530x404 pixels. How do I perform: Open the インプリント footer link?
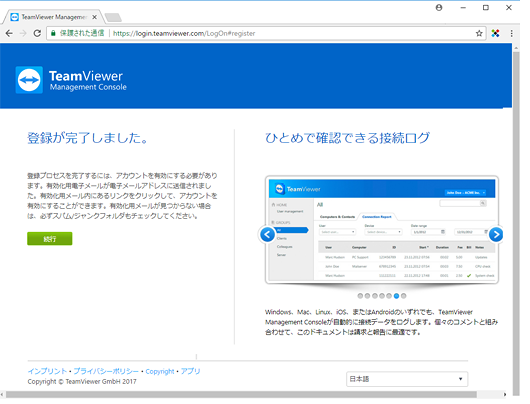coord(47,372)
